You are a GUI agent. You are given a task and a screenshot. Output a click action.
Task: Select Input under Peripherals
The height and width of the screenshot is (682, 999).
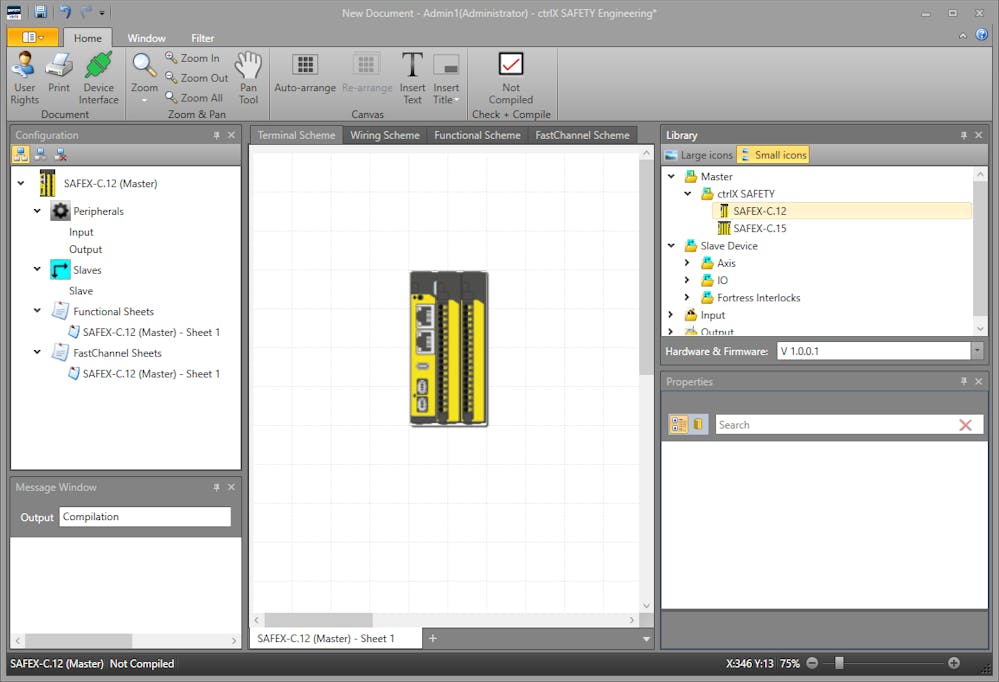click(81, 232)
